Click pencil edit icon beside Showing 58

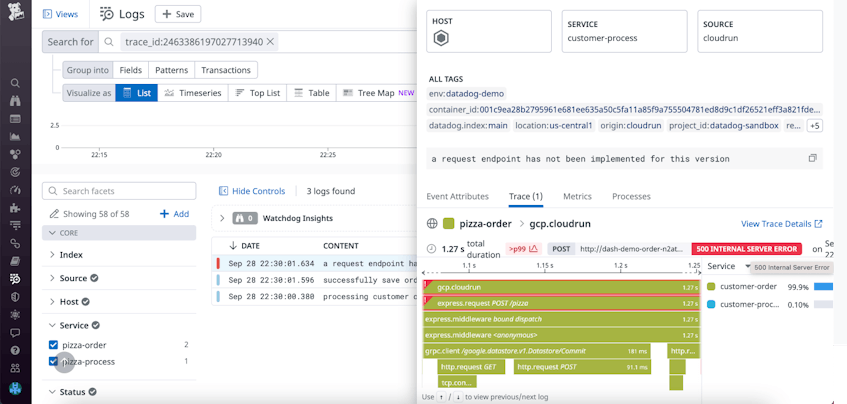pyautogui.click(x=53, y=214)
